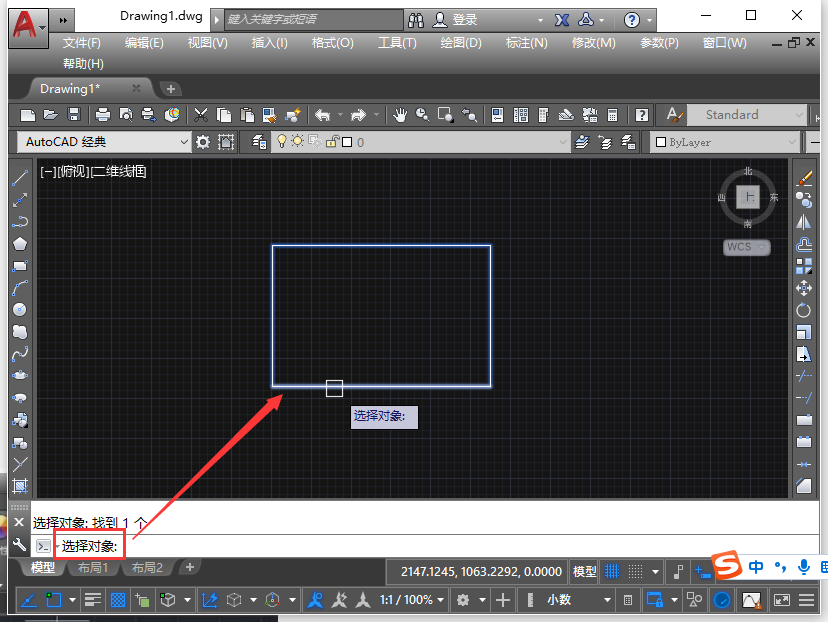Select the Polygon draw tool
Viewport: 828px width, 622px height.
point(20,244)
